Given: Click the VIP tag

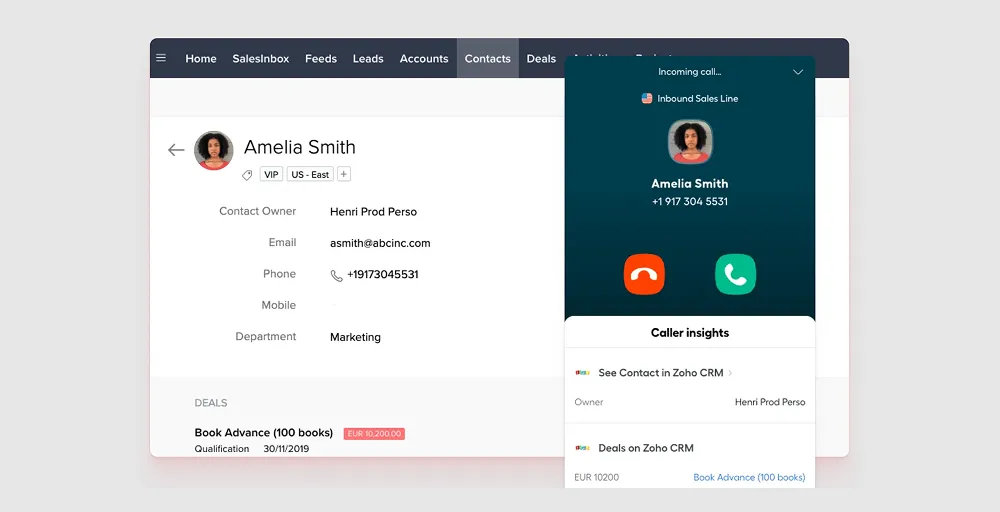Looking at the screenshot, I should click(x=272, y=174).
